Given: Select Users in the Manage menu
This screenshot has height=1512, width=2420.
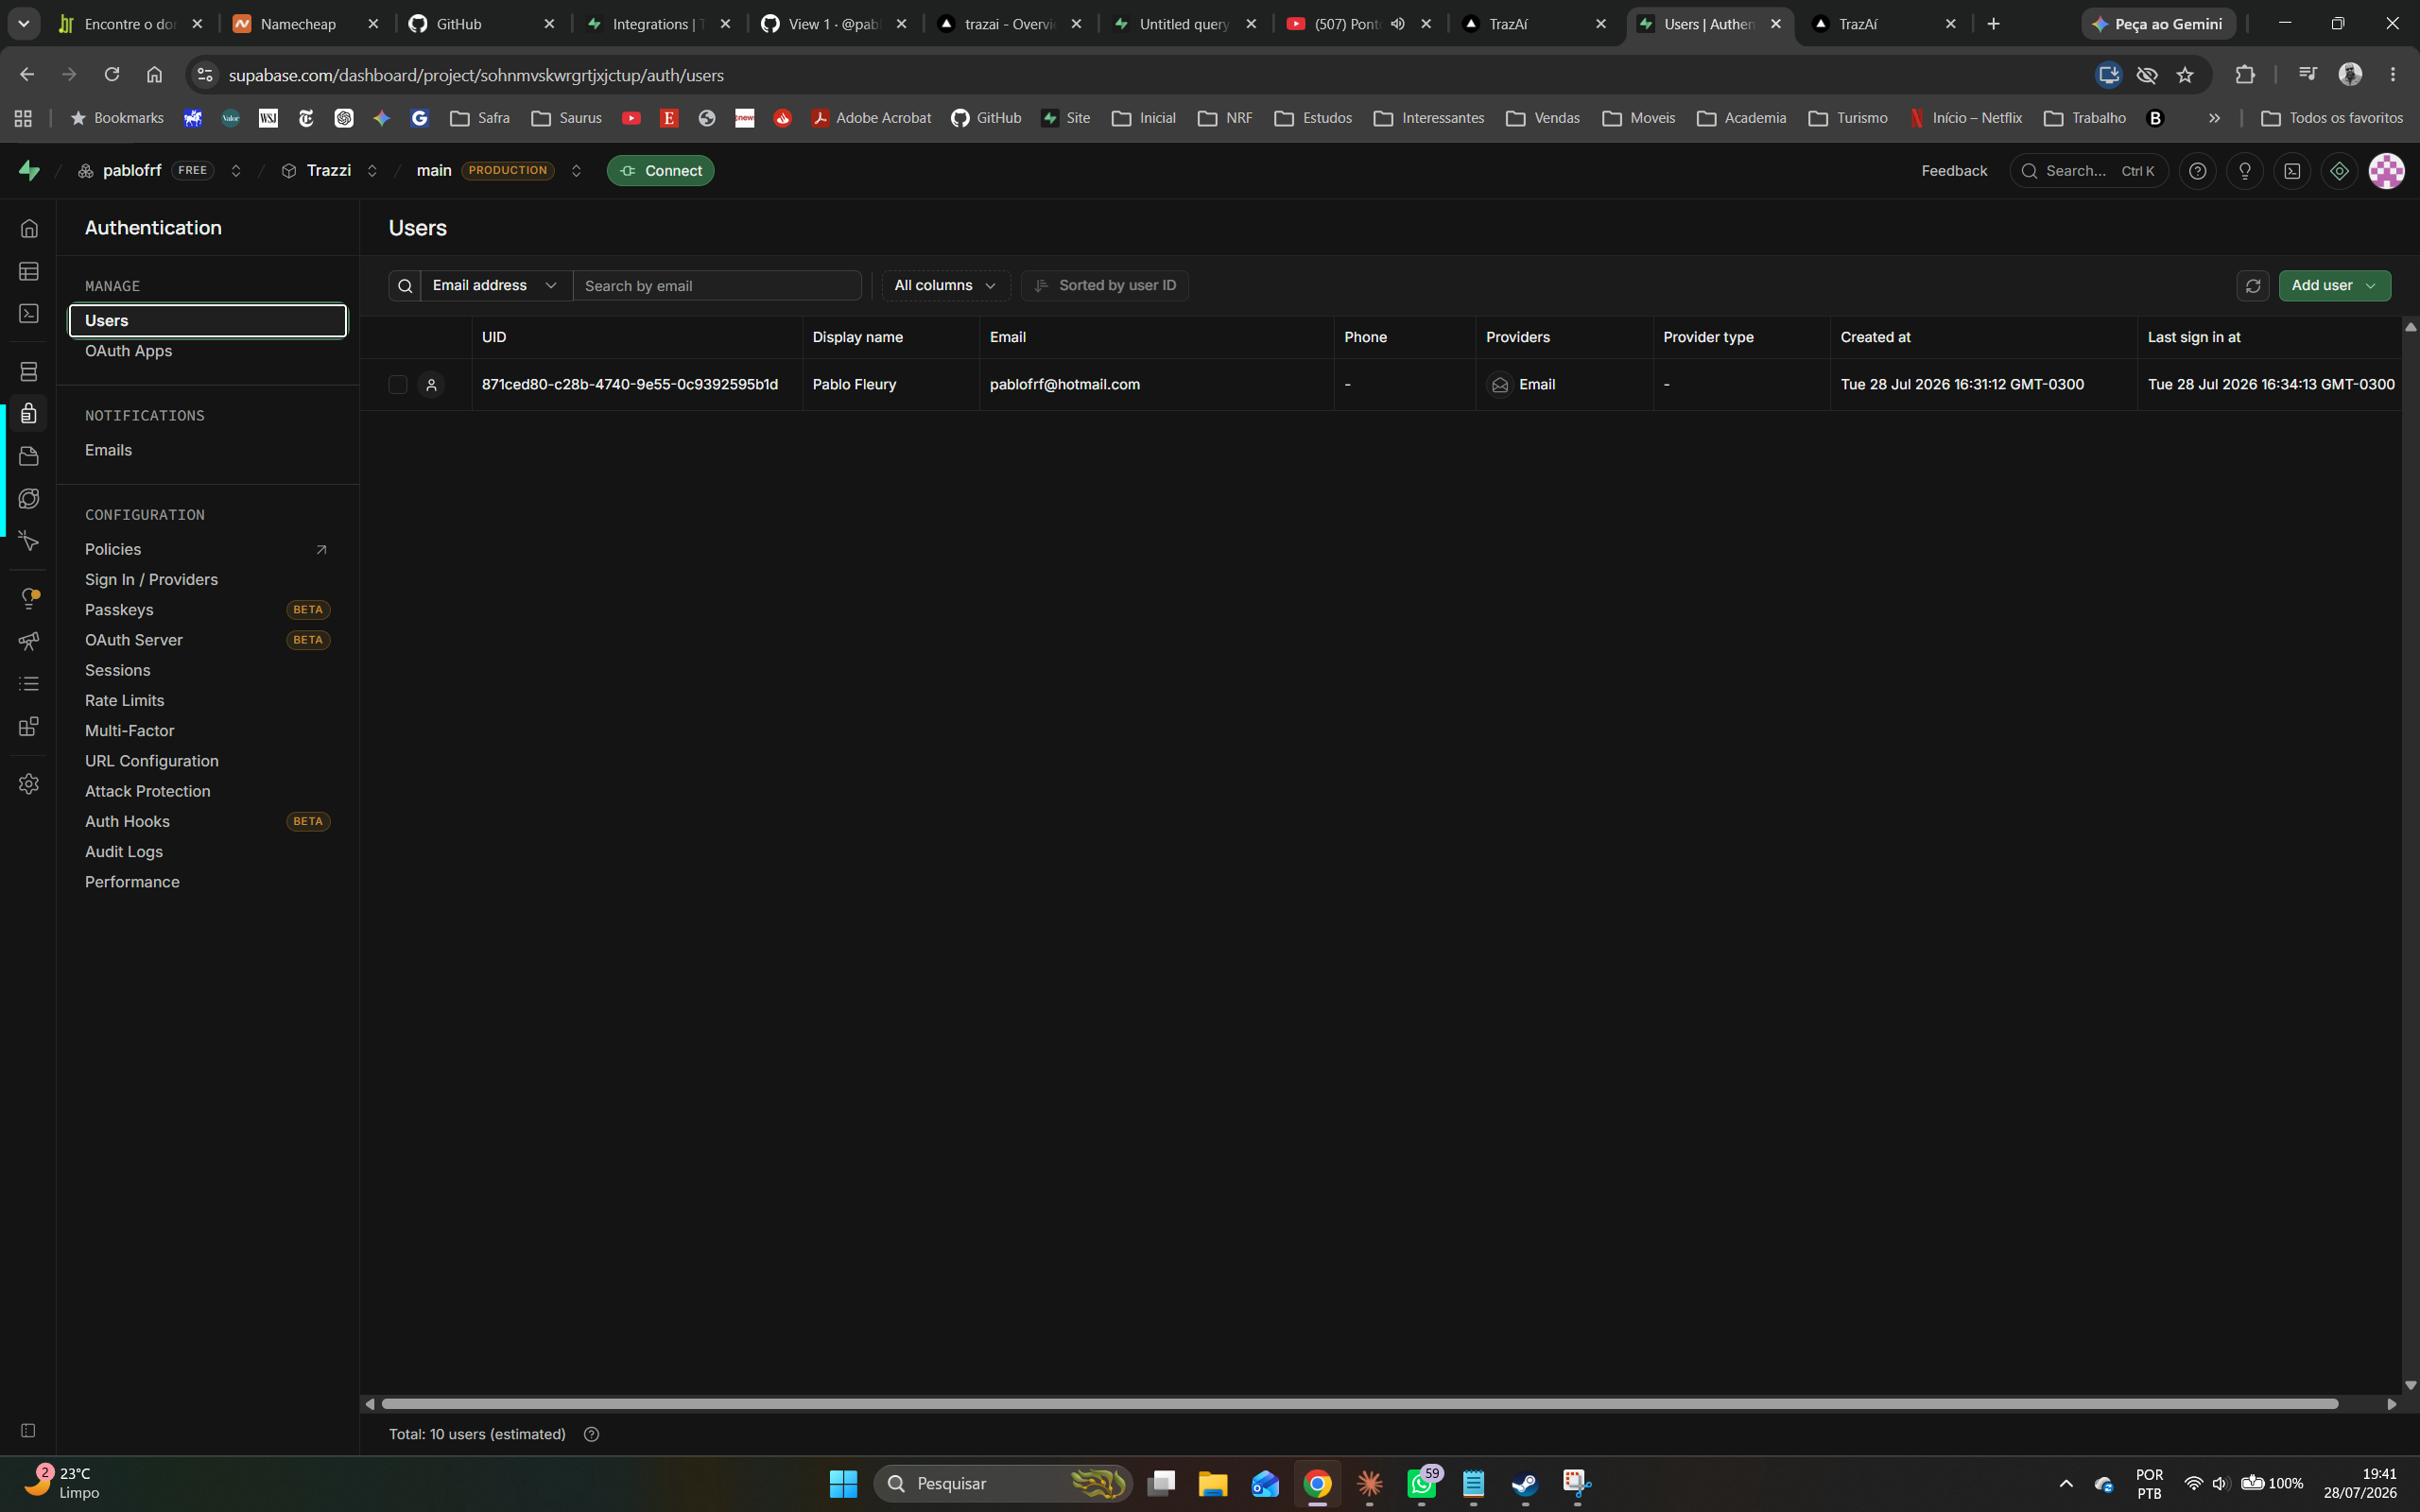Looking at the screenshot, I should coord(208,321).
